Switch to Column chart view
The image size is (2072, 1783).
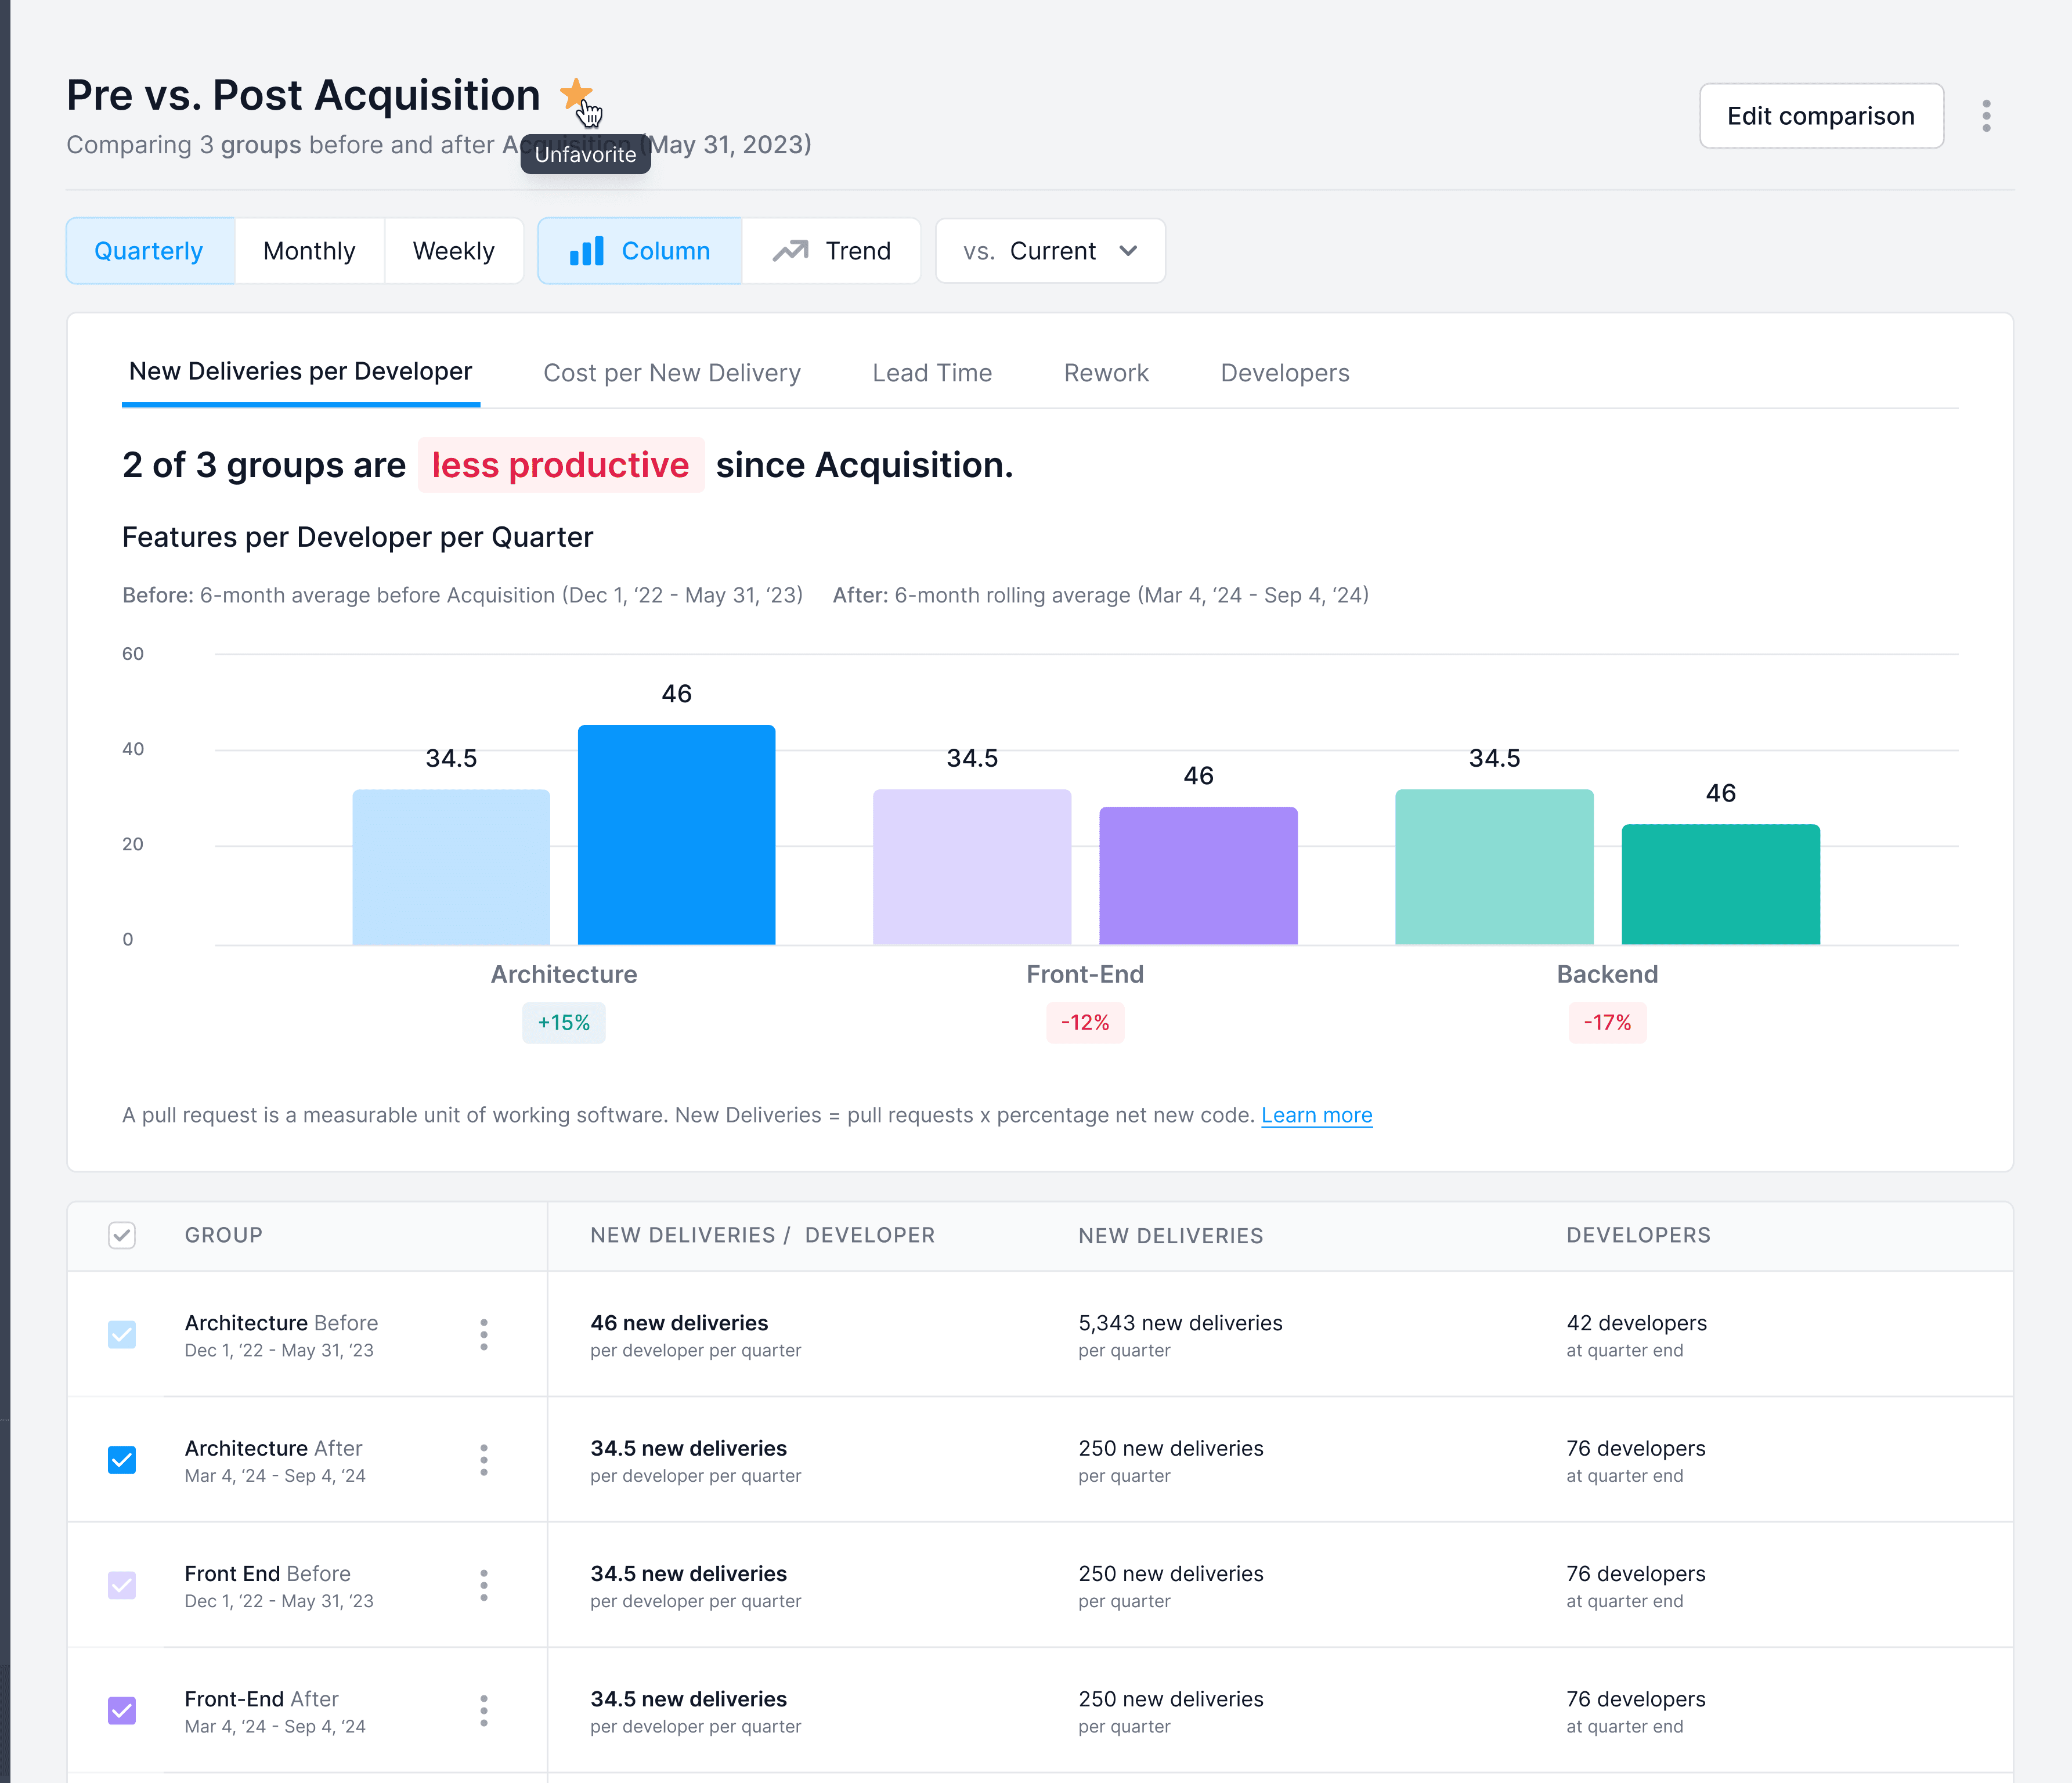click(640, 251)
